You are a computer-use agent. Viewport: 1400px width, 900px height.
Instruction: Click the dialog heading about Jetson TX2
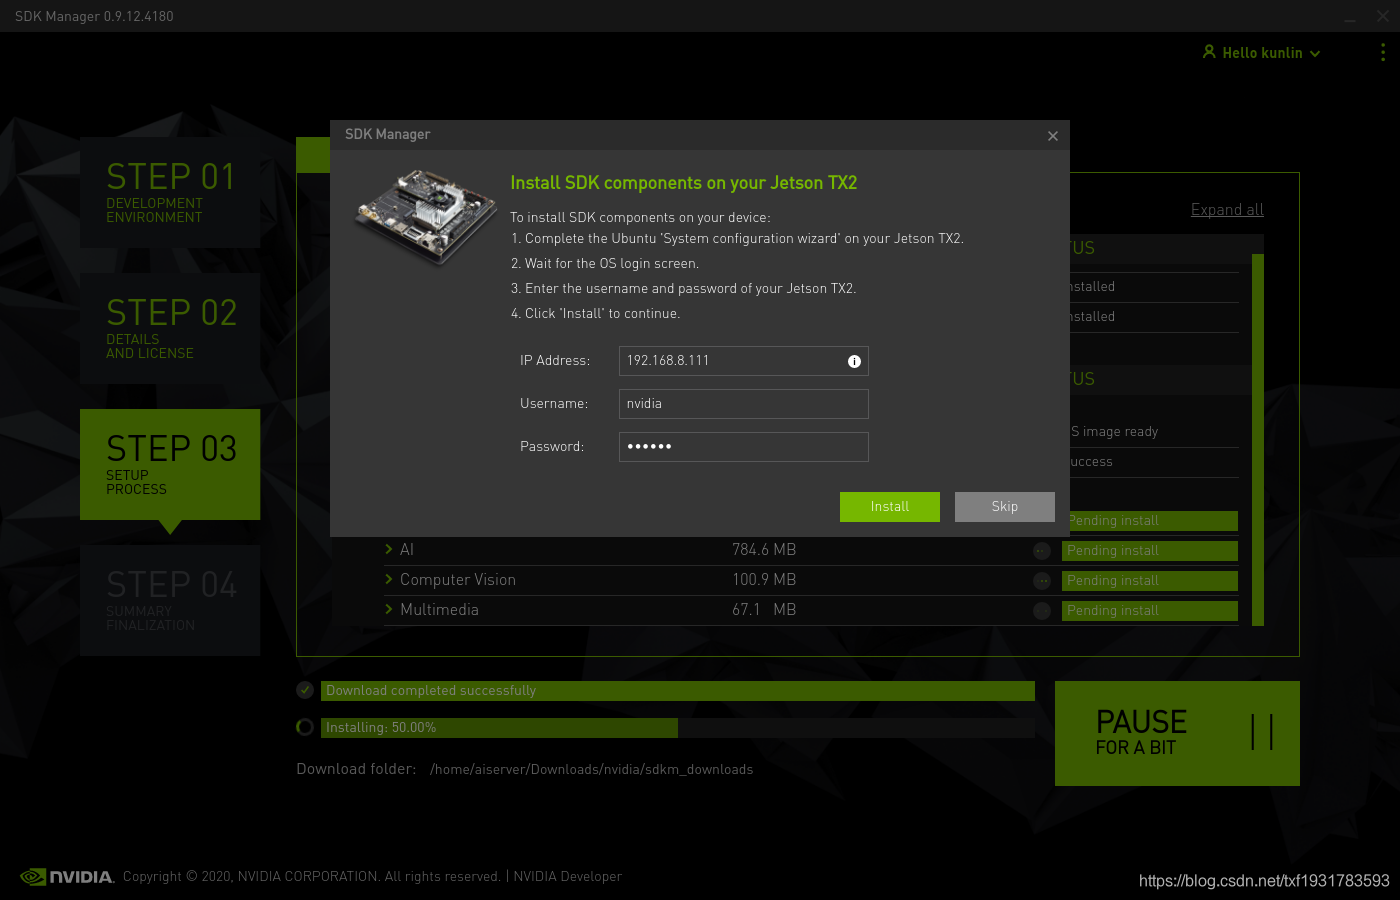tap(684, 183)
